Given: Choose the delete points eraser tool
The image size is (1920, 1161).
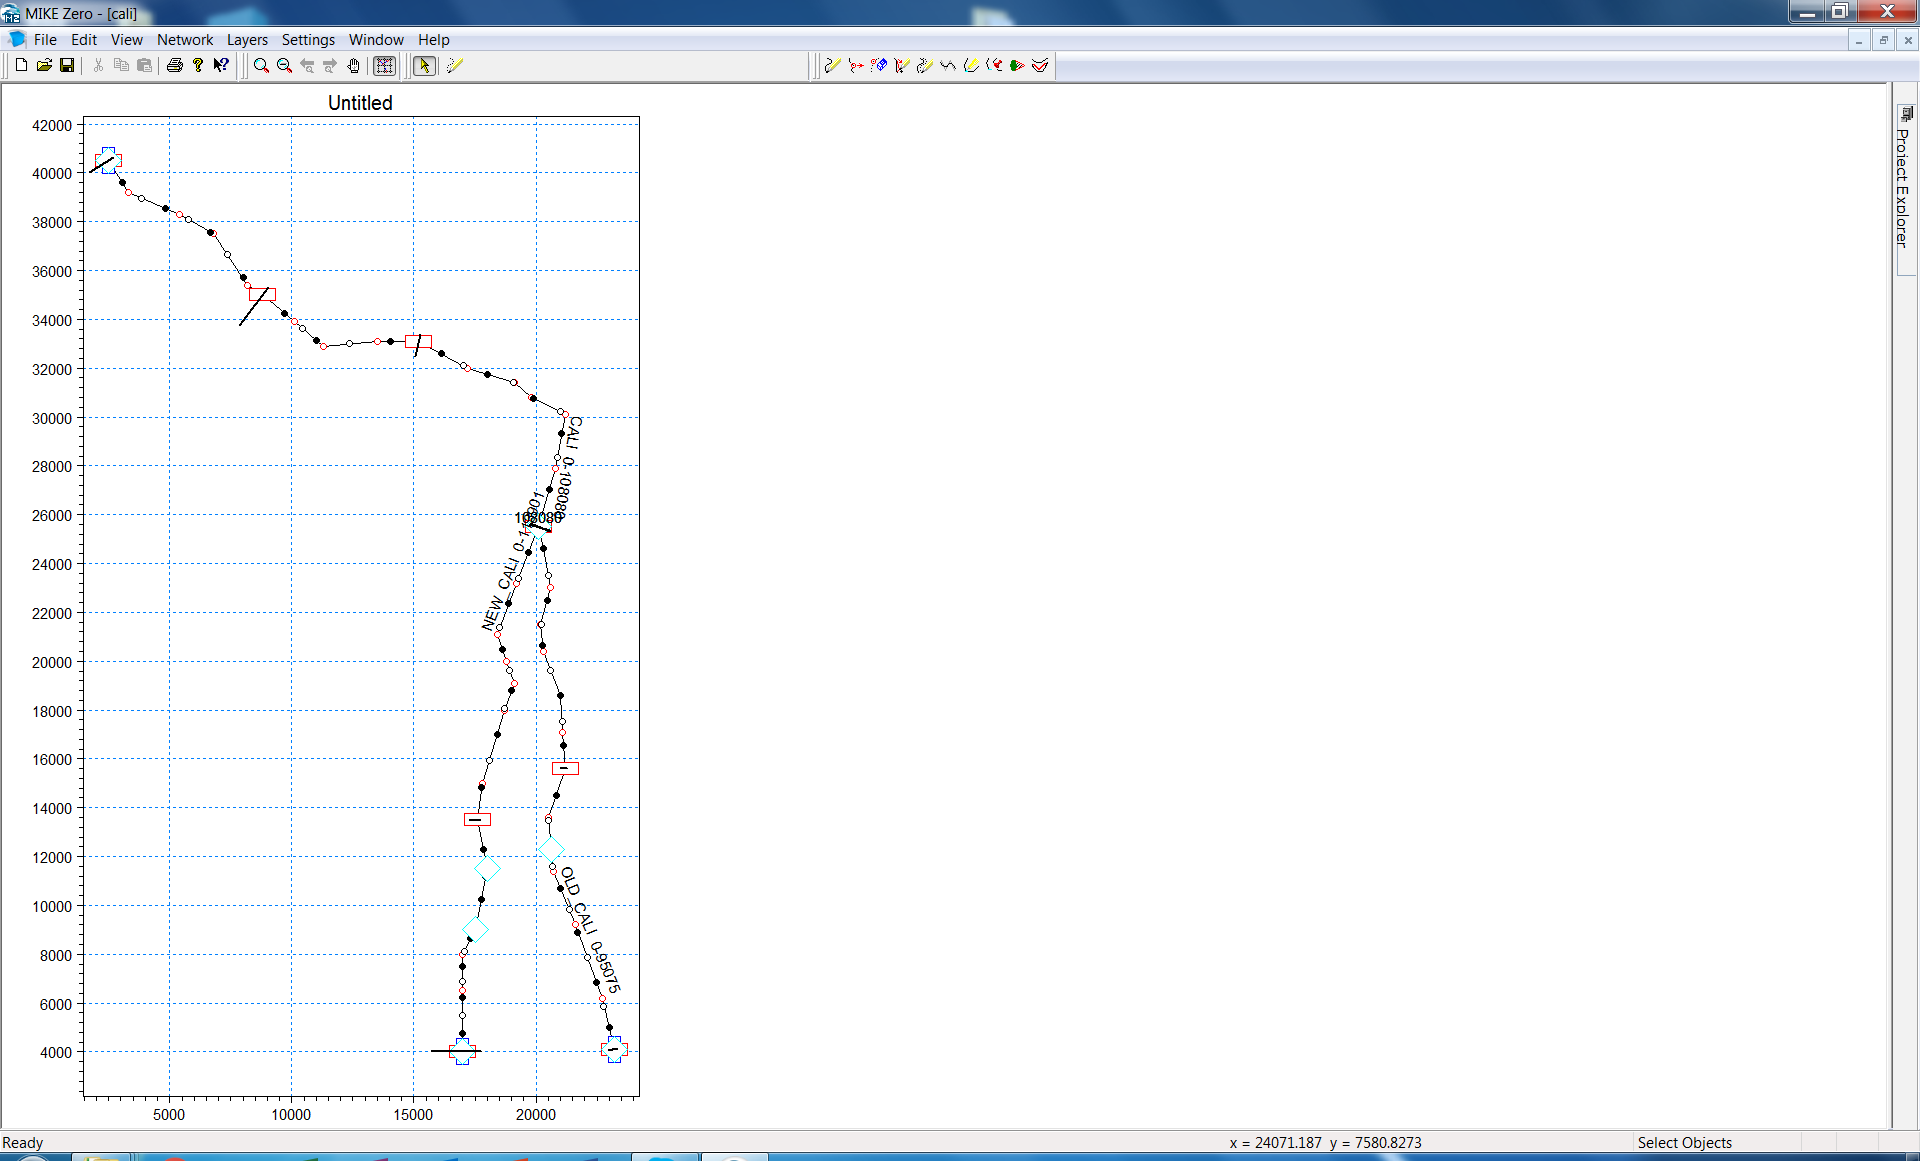Looking at the screenshot, I should (x=879, y=65).
